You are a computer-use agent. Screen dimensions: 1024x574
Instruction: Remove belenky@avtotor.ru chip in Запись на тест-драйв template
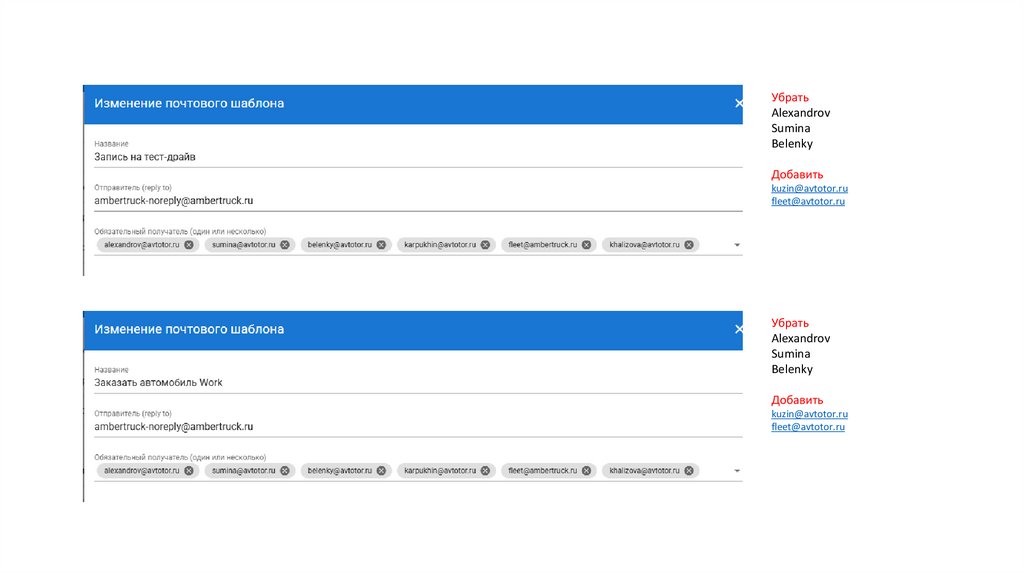[x=381, y=245]
